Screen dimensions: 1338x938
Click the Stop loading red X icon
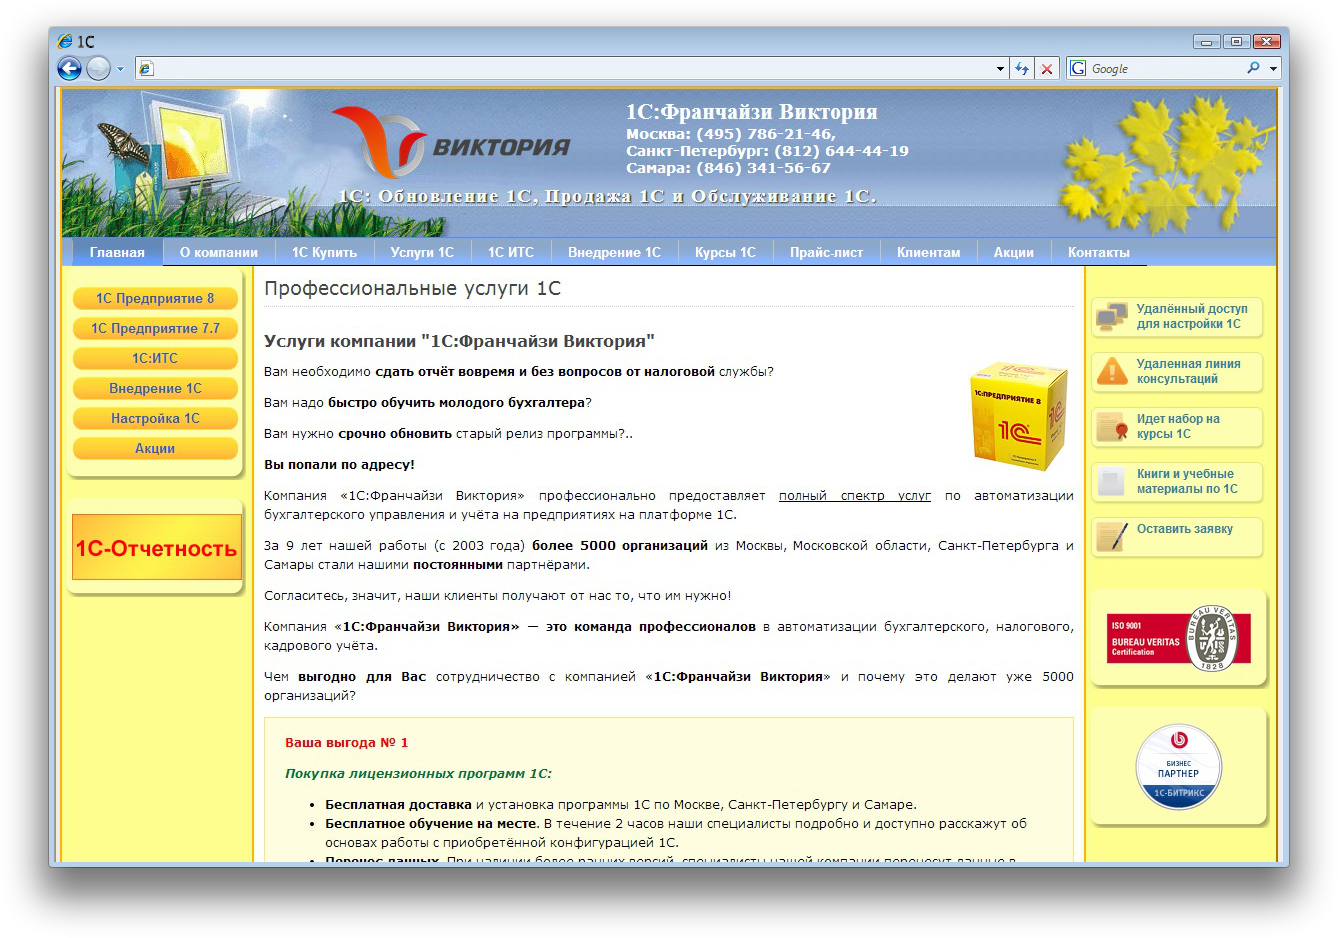point(1046,68)
